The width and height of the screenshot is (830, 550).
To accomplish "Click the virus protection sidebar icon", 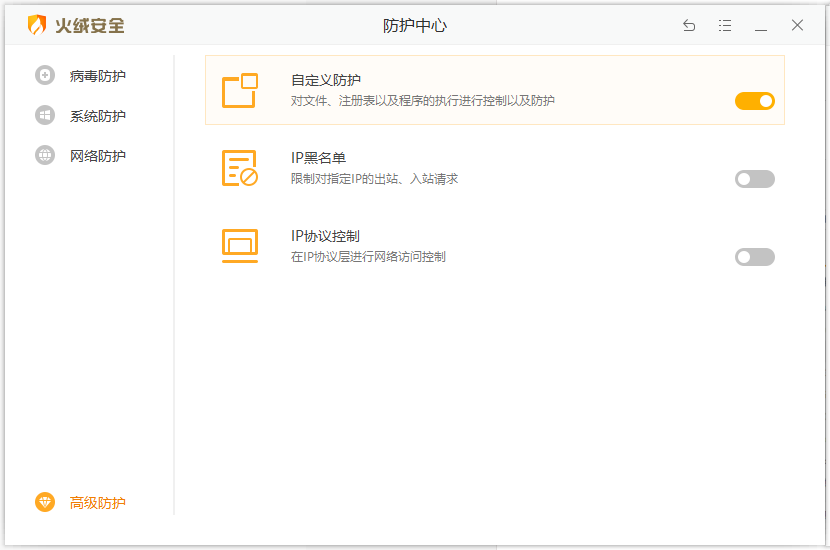I will point(45,76).
